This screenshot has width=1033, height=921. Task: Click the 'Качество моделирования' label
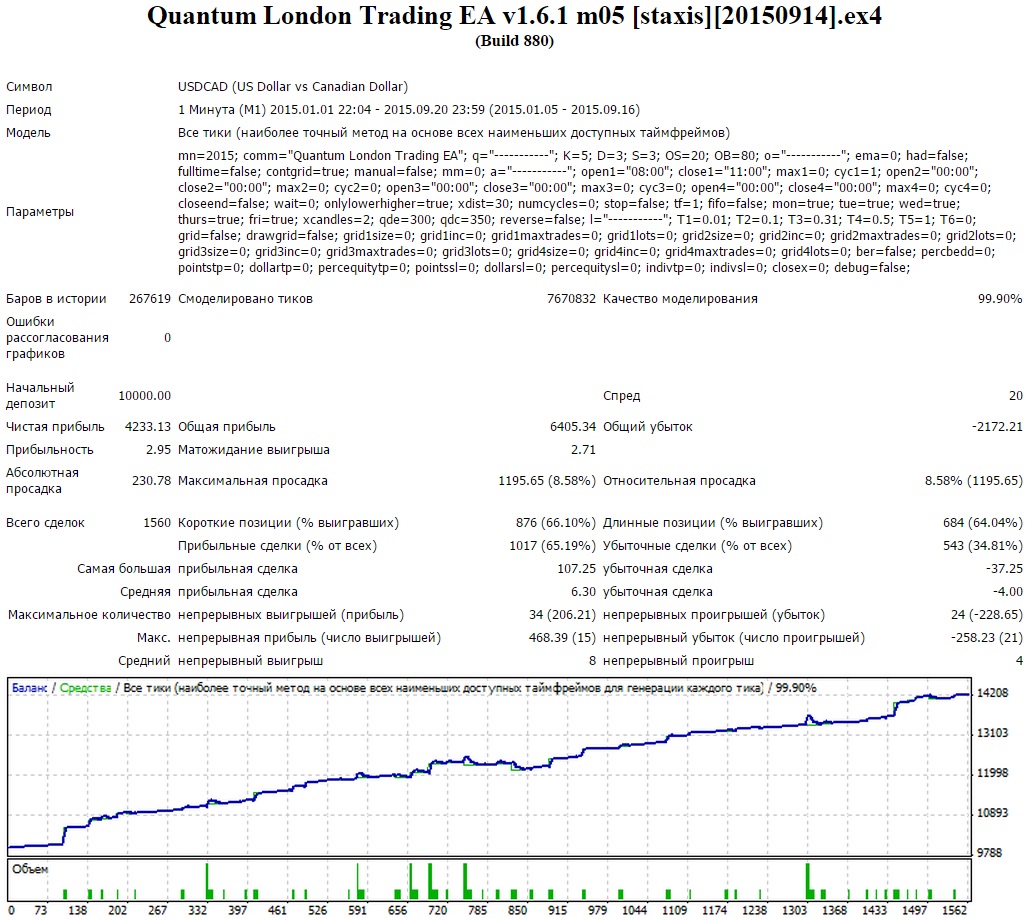tap(680, 298)
